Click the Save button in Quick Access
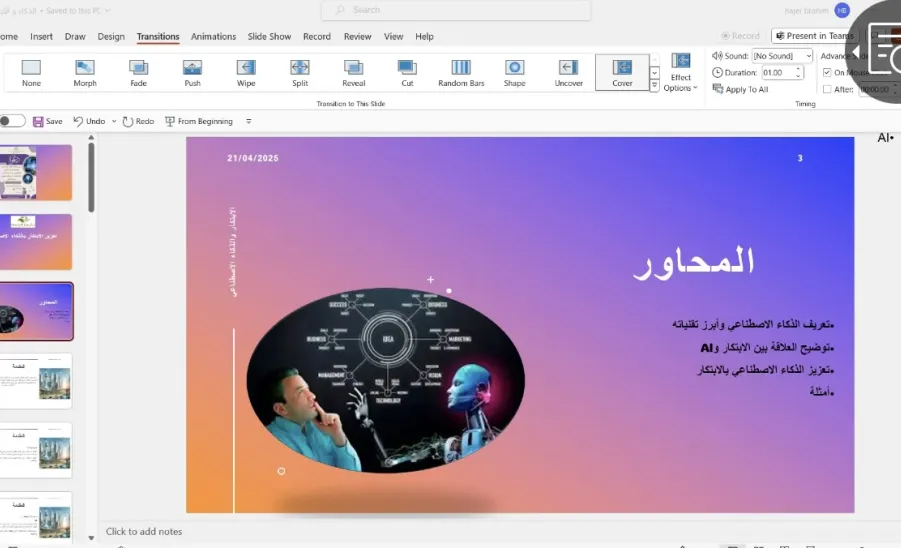The image size is (901, 548). tap(48, 121)
